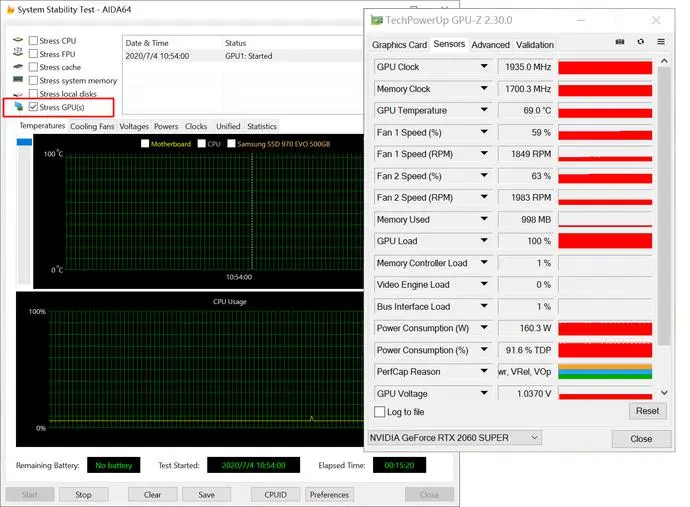Tick the Log to file checkbox
690x507 pixels.
pos(379,412)
